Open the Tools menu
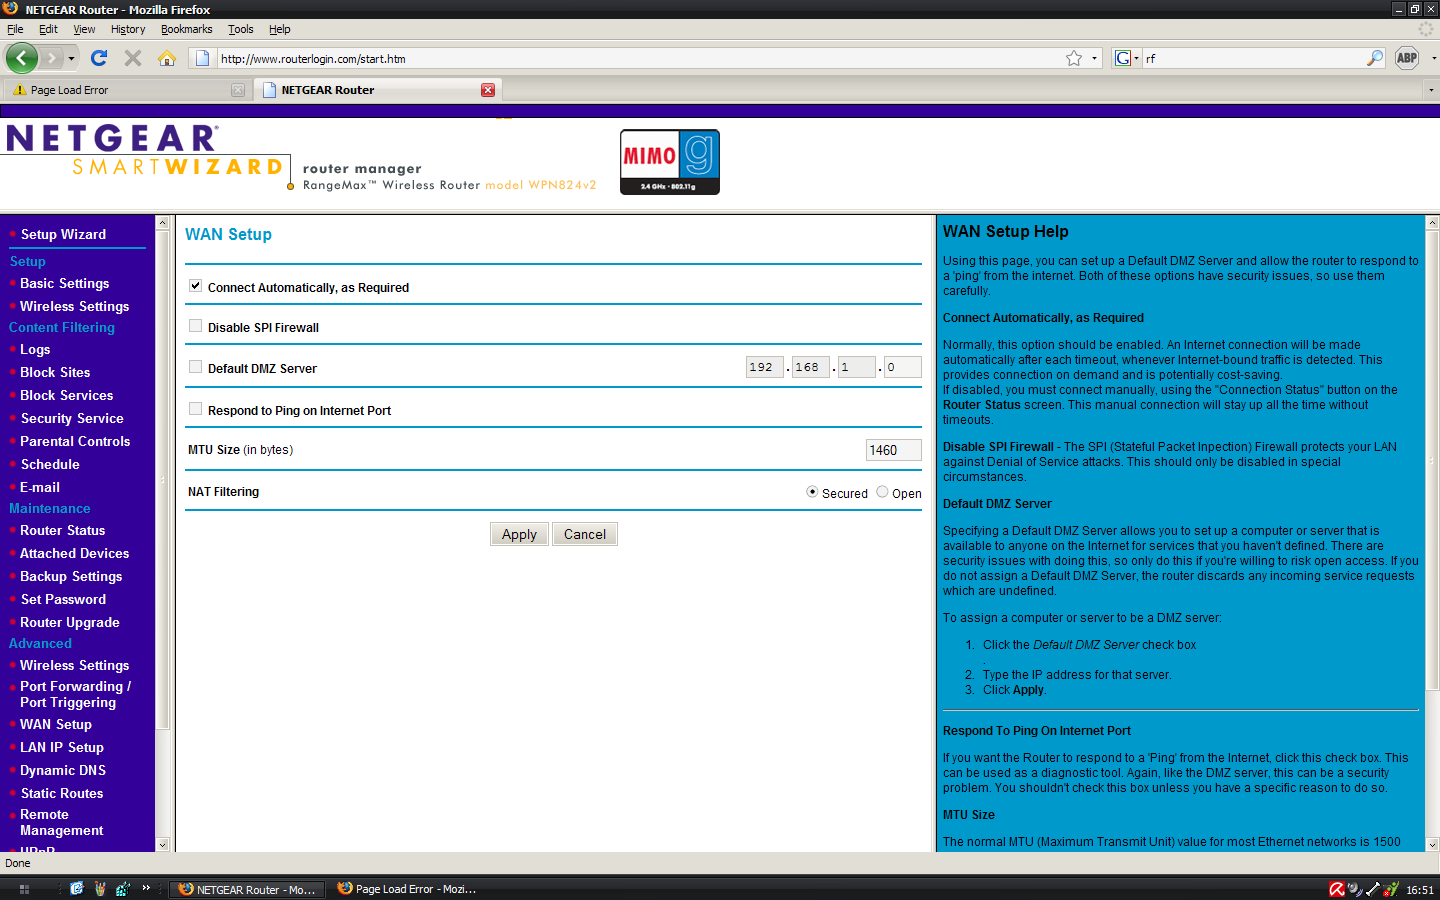Viewport: 1440px width, 900px height. coord(241,29)
